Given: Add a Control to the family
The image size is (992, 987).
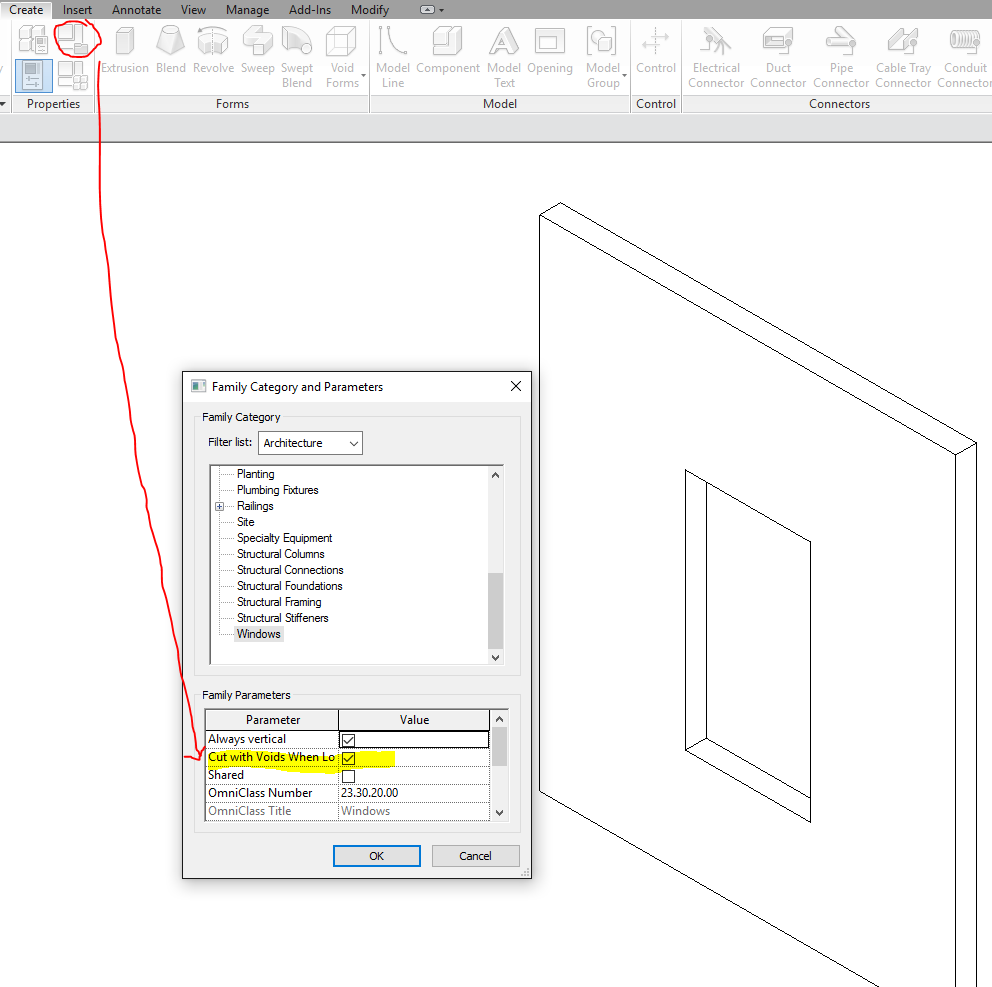Looking at the screenshot, I should (656, 50).
